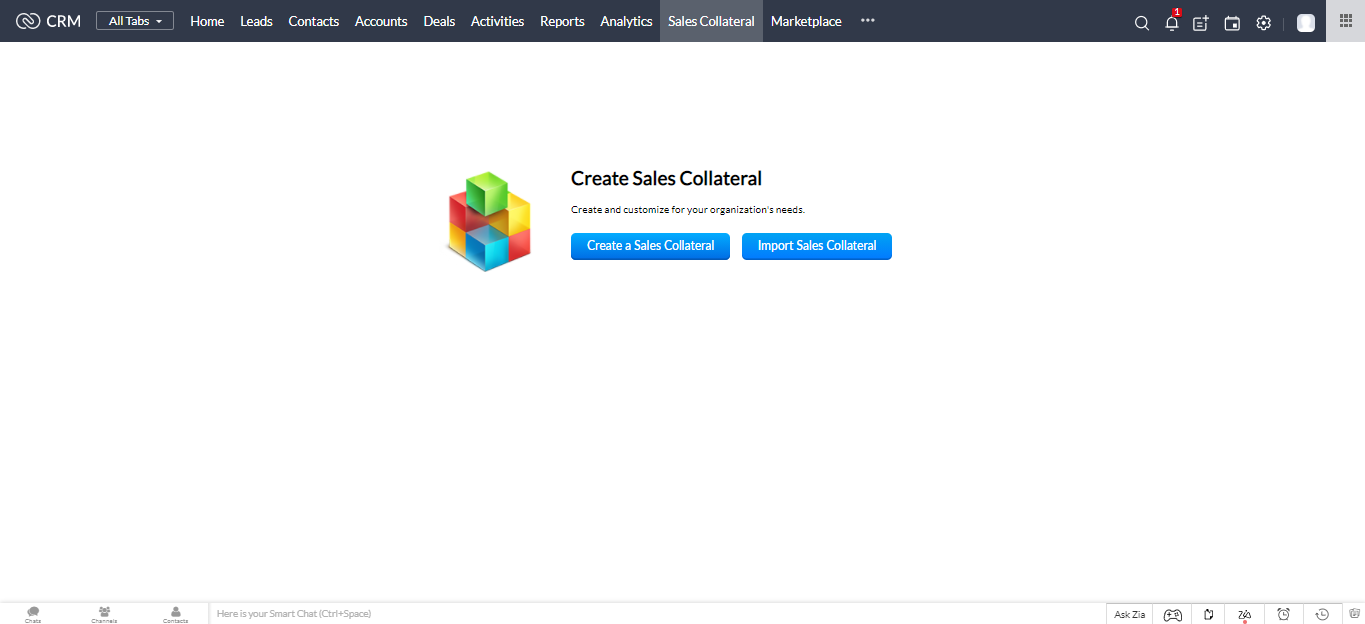Click Create a Sales Collateral button
Viewport: 1365px width, 624px height.
click(650, 246)
